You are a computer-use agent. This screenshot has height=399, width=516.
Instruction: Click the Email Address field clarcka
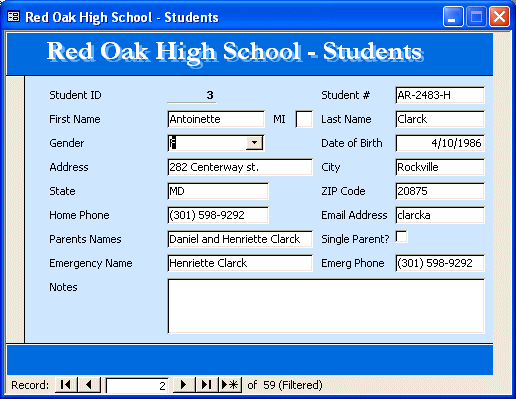click(440, 215)
